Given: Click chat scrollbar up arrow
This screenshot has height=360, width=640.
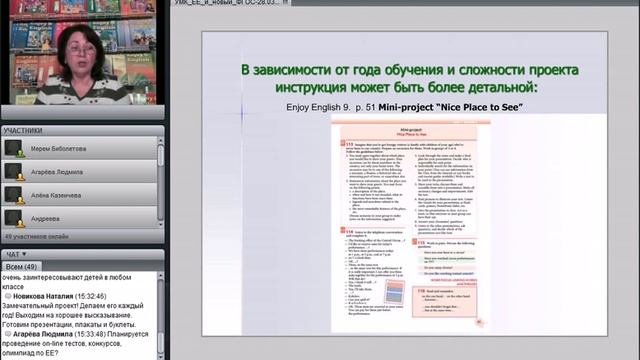Looking at the screenshot, I should pyautogui.click(x=160, y=276).
